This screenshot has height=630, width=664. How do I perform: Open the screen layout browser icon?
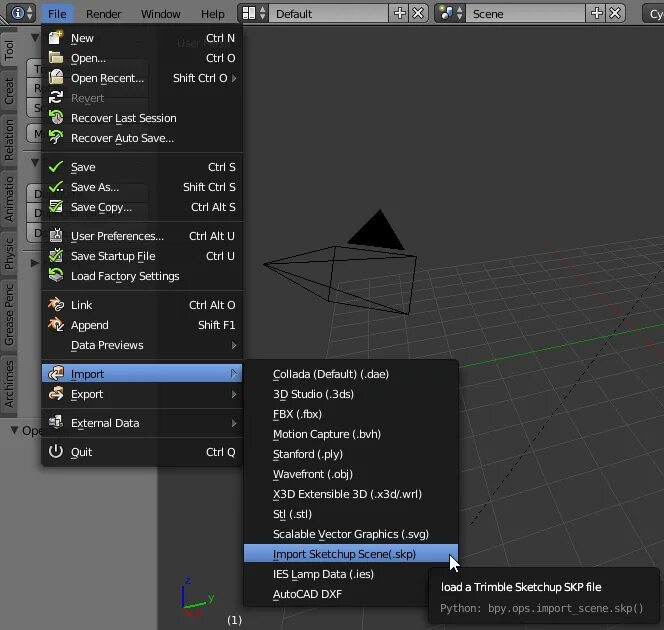254,14
